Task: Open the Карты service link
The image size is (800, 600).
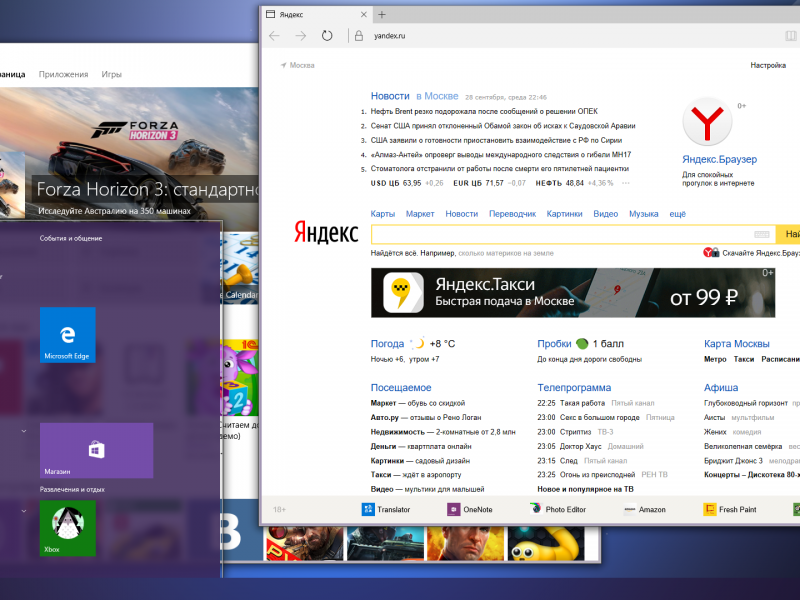Action: pyautogui.click(x=383, y=214)
